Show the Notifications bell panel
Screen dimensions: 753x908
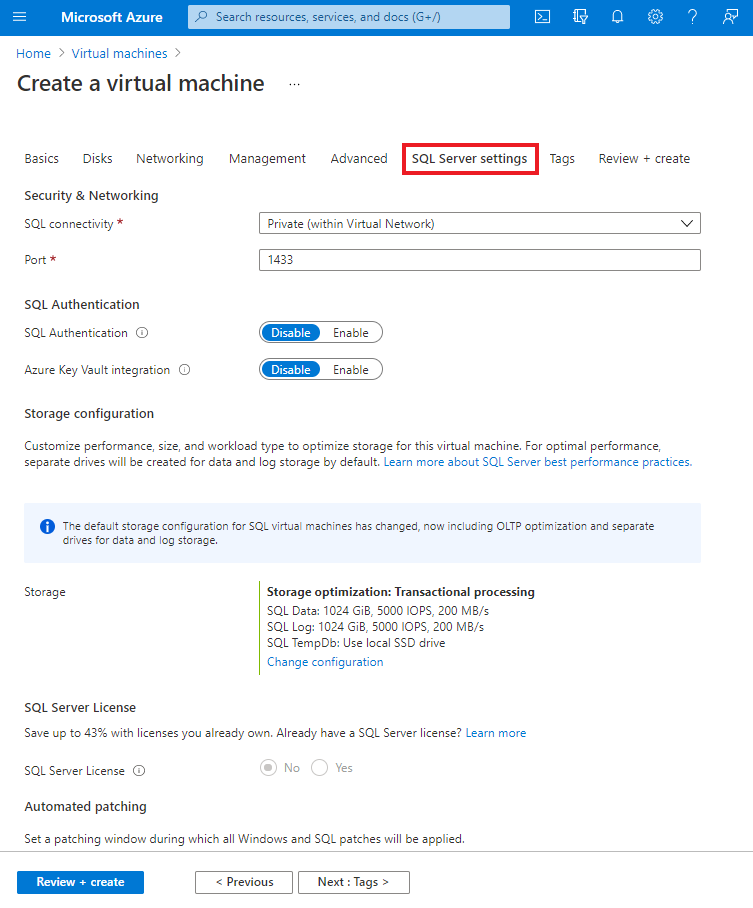618,17
